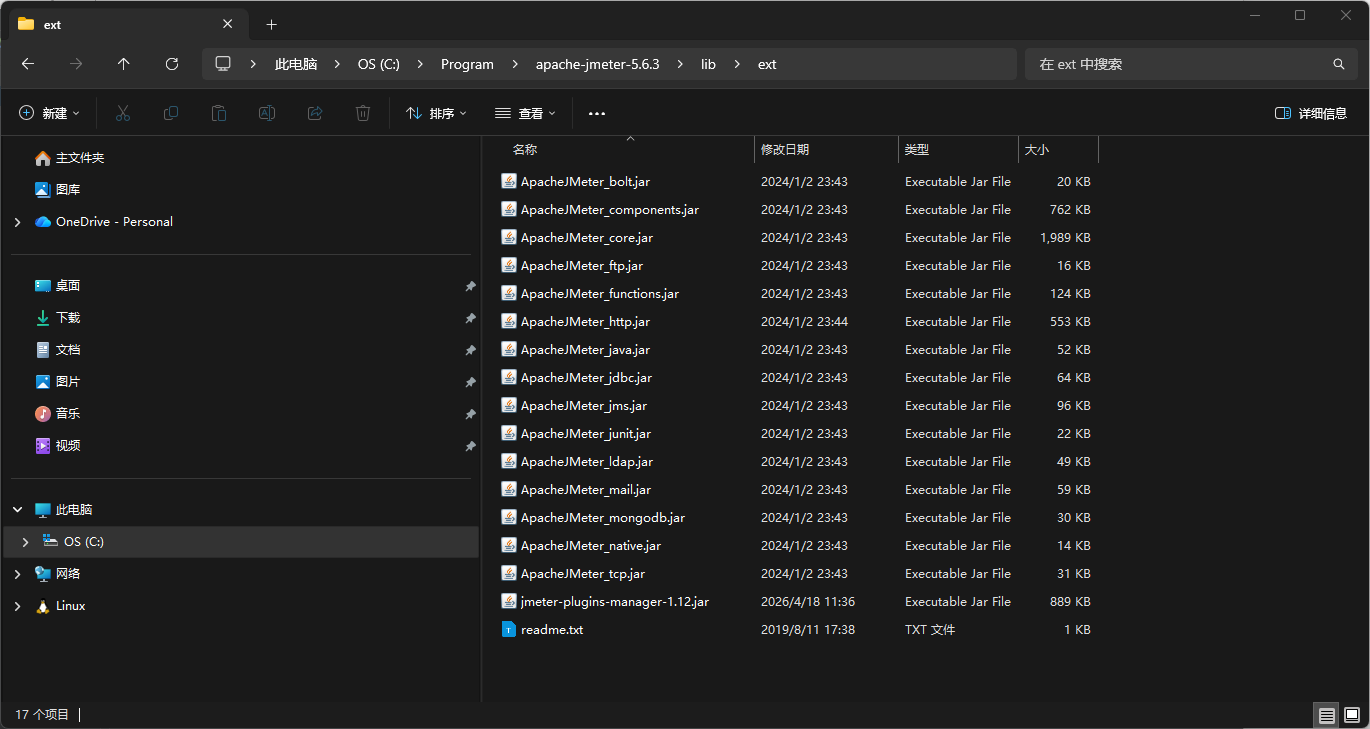Open 图片 in the sidebar
This screenshot has width=1370, height=729.
[x=68, y=382]
